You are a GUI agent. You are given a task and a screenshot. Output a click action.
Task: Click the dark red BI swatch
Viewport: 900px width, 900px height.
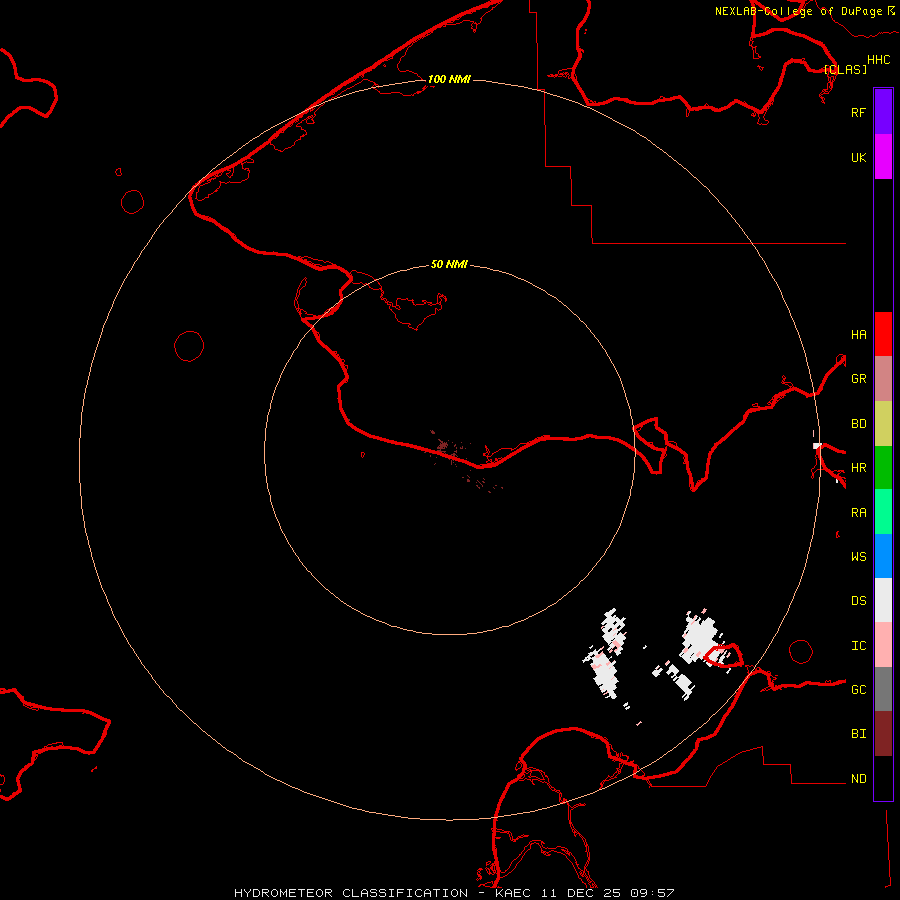tap(883, 734)
